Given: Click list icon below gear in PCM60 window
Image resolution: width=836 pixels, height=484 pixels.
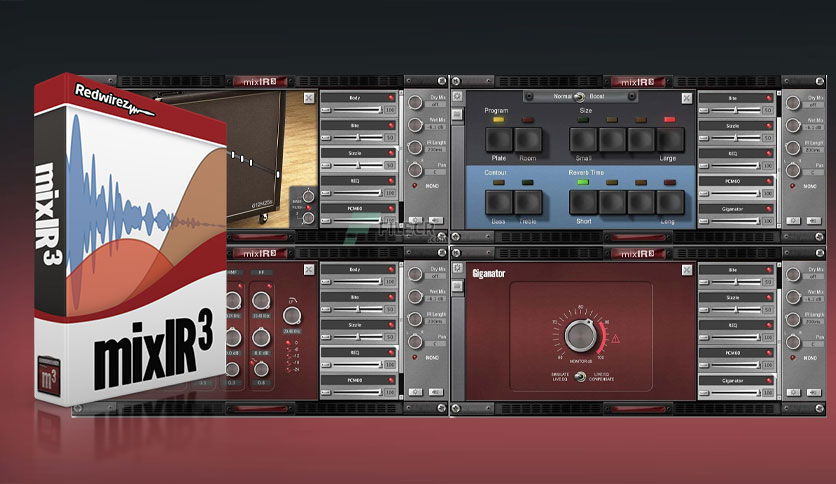Looking at the screenshot, I should 457,115.
